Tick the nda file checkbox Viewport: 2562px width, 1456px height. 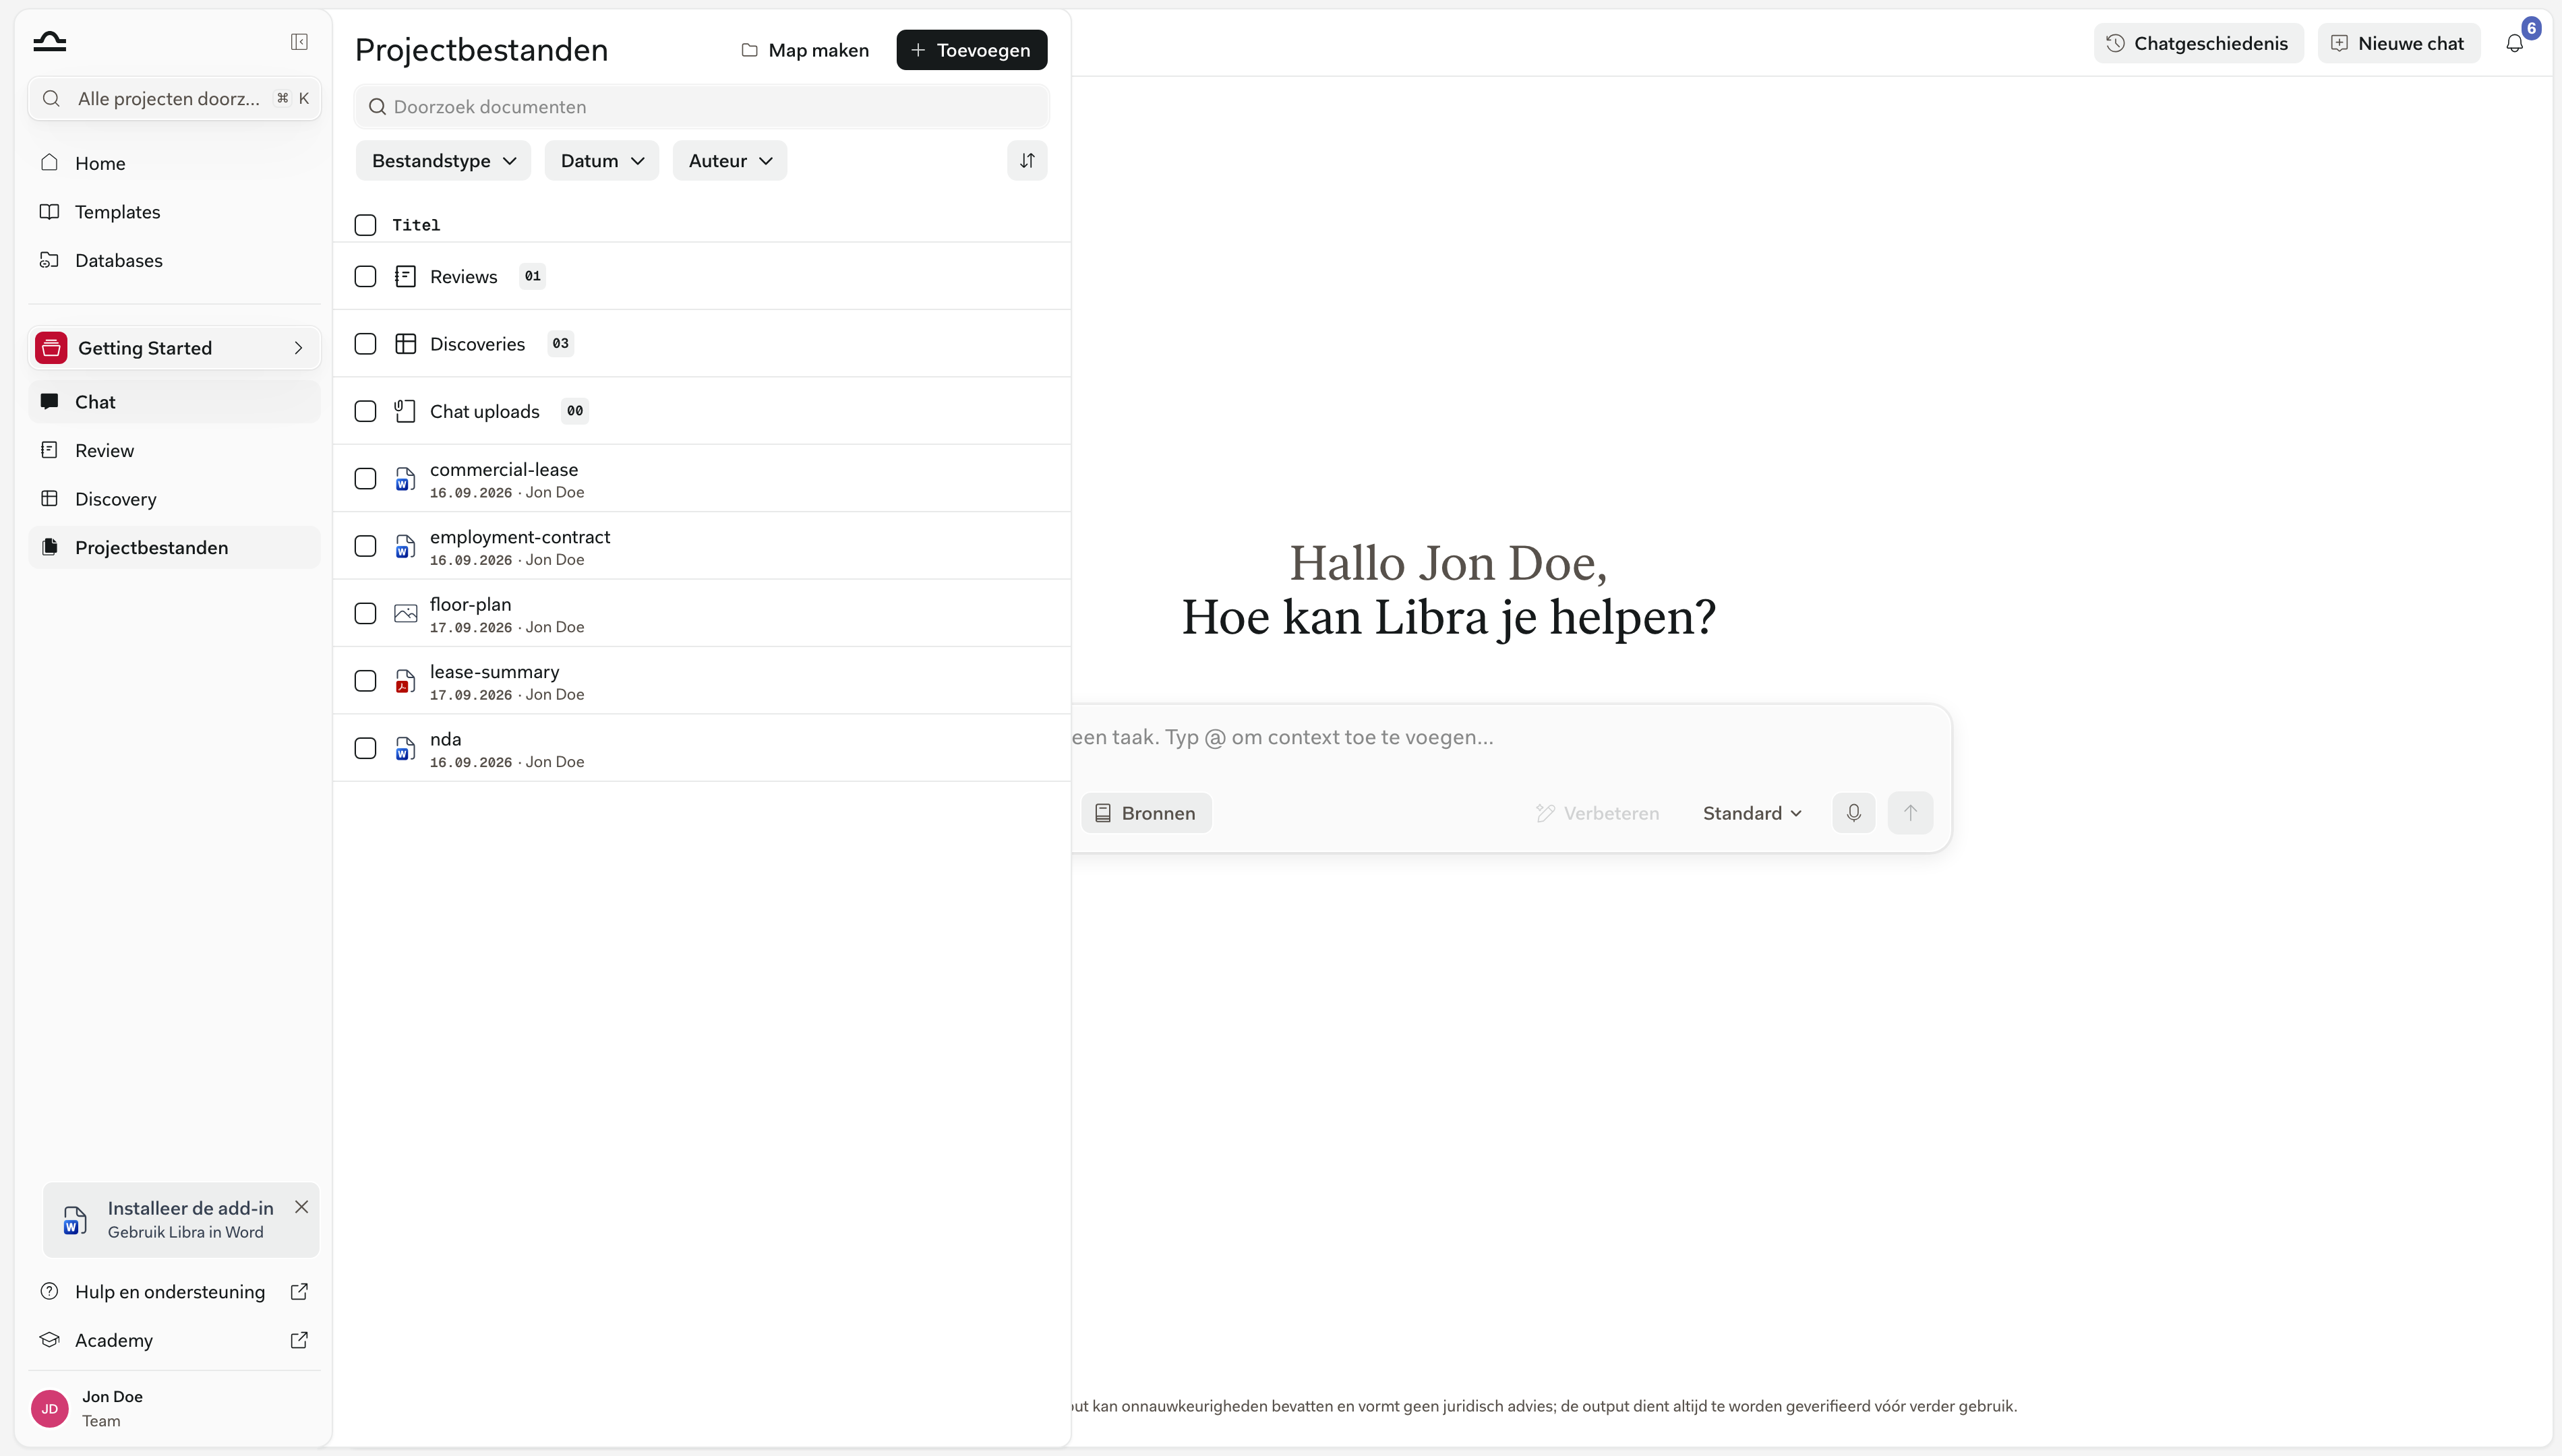tap(365, 748)
